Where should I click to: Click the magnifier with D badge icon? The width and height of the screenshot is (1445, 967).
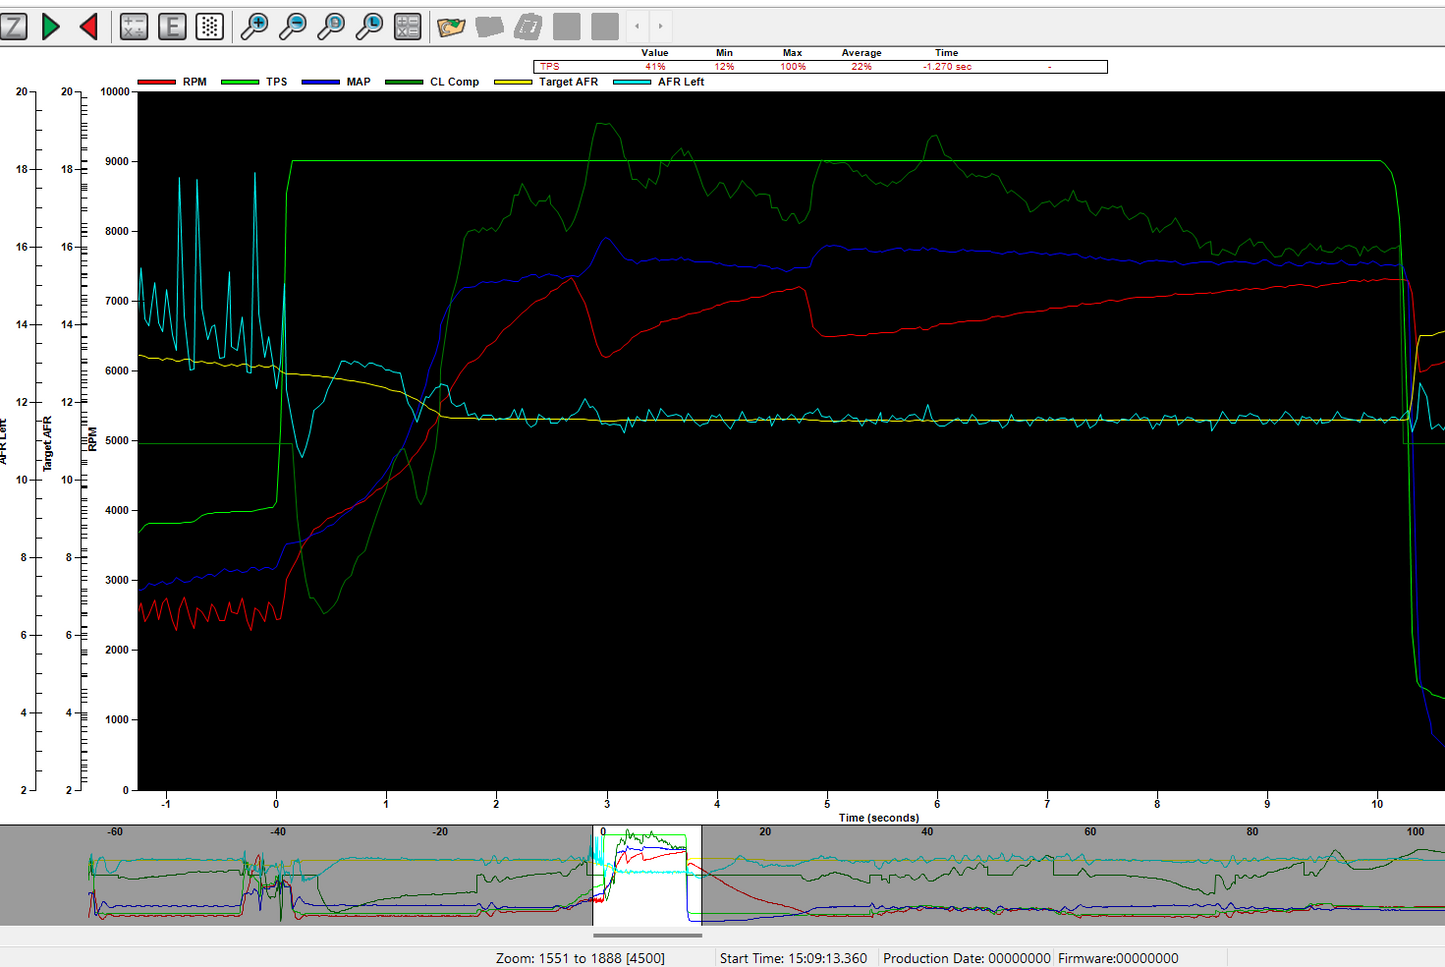330,26
